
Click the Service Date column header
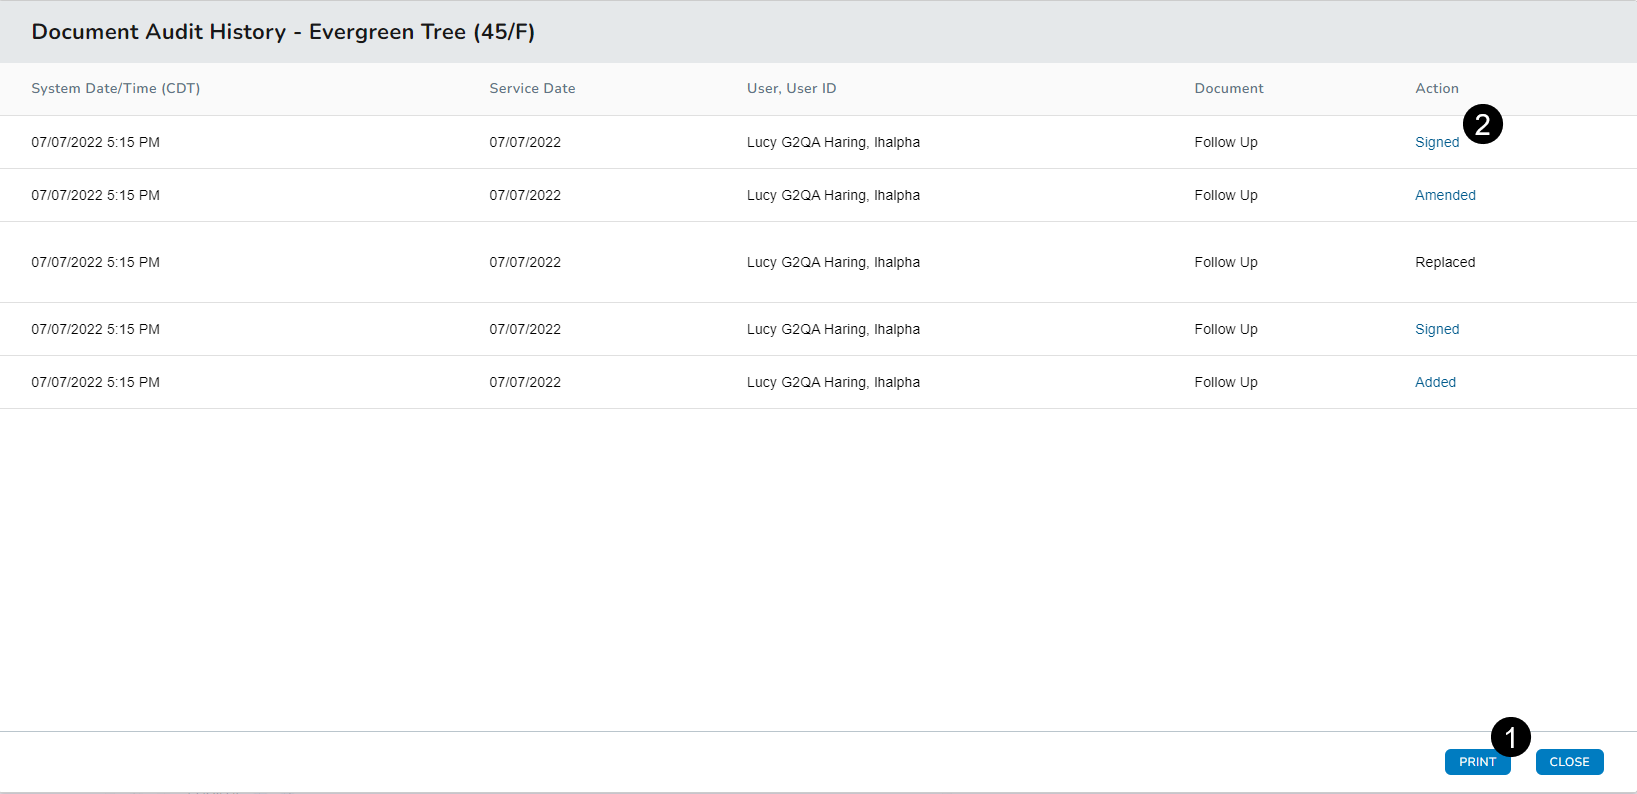(x=532, y=88)
